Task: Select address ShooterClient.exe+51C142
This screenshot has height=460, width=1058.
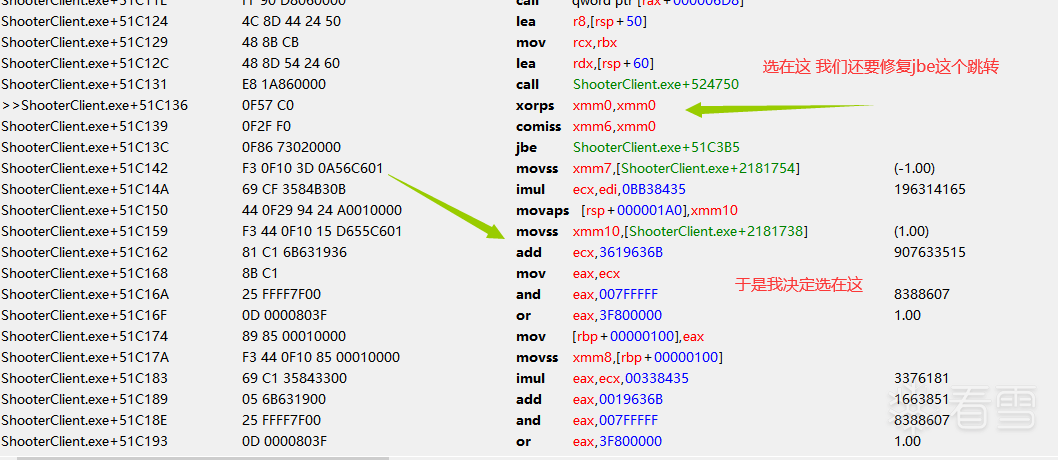Action: pyautogui.click(x=84, y=168)
